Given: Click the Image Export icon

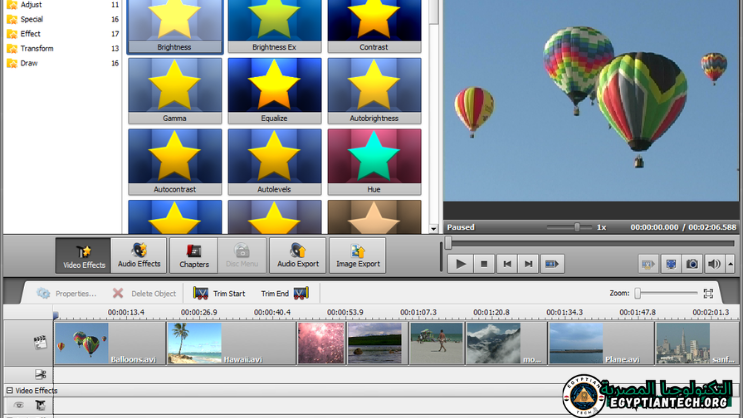Looking at the screenshot, I should pyautogui.click(x=357, y=255).
